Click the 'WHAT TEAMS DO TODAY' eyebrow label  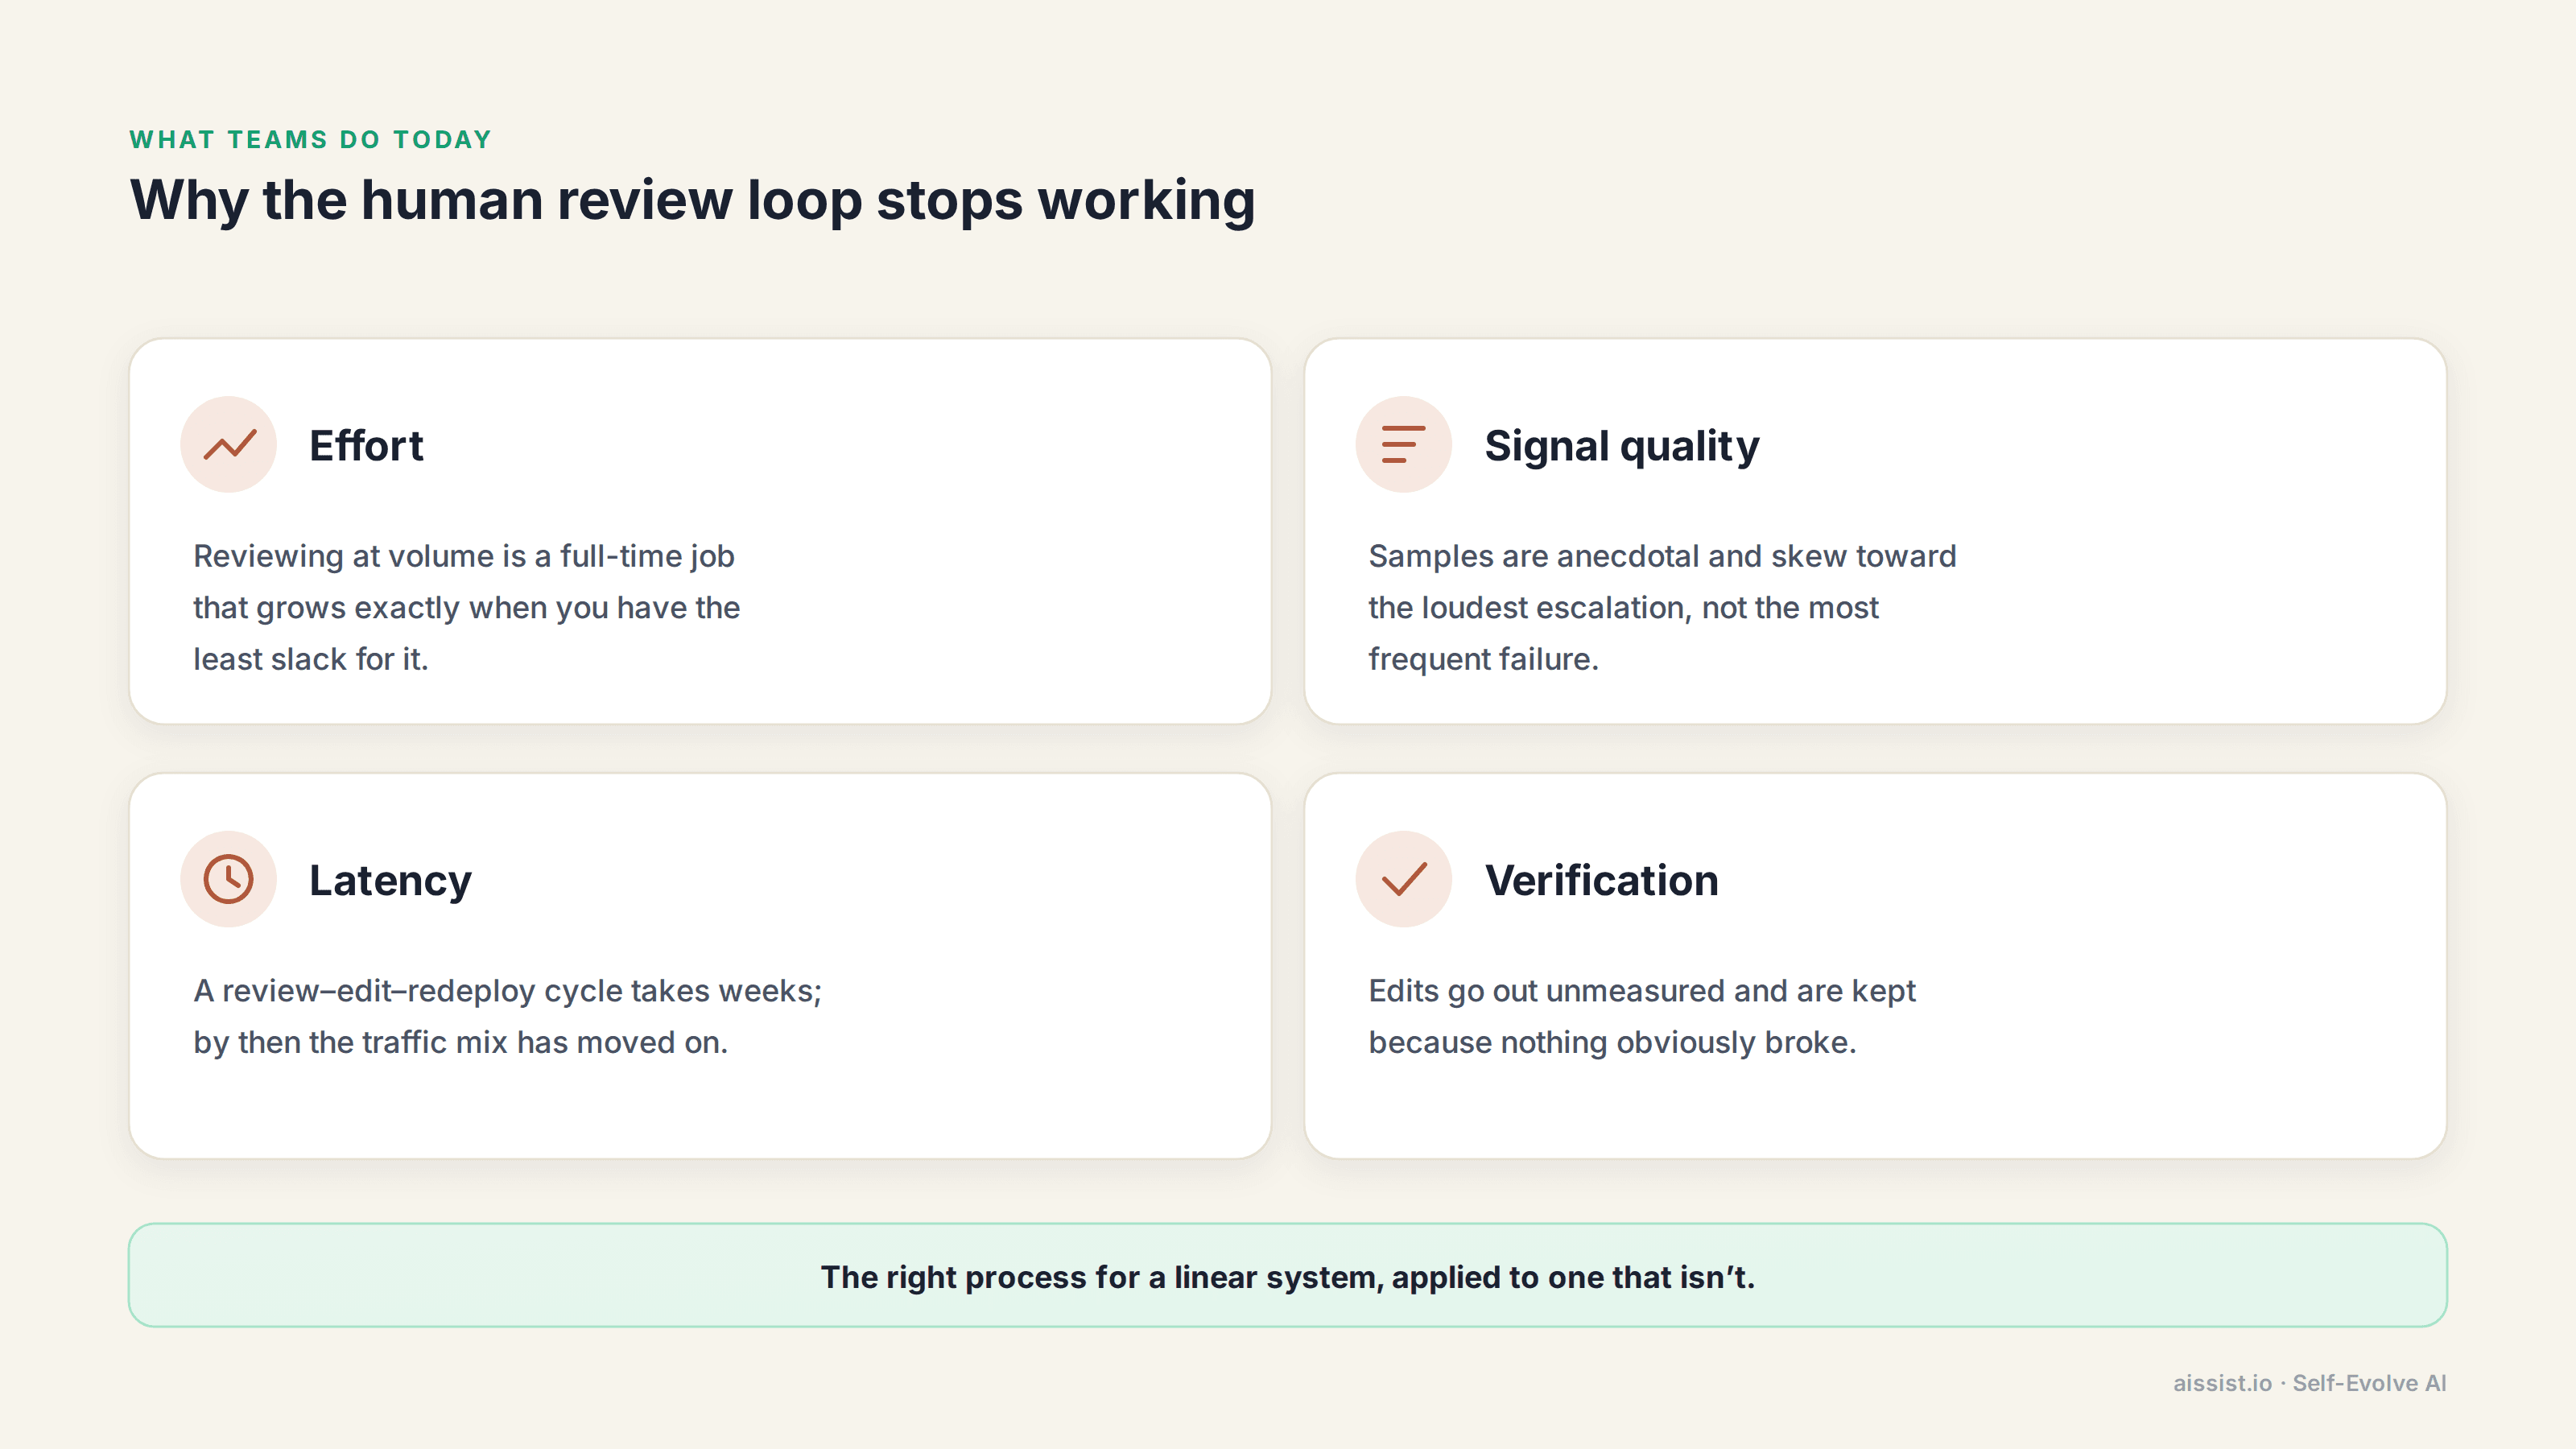click(x=311, y=140)
